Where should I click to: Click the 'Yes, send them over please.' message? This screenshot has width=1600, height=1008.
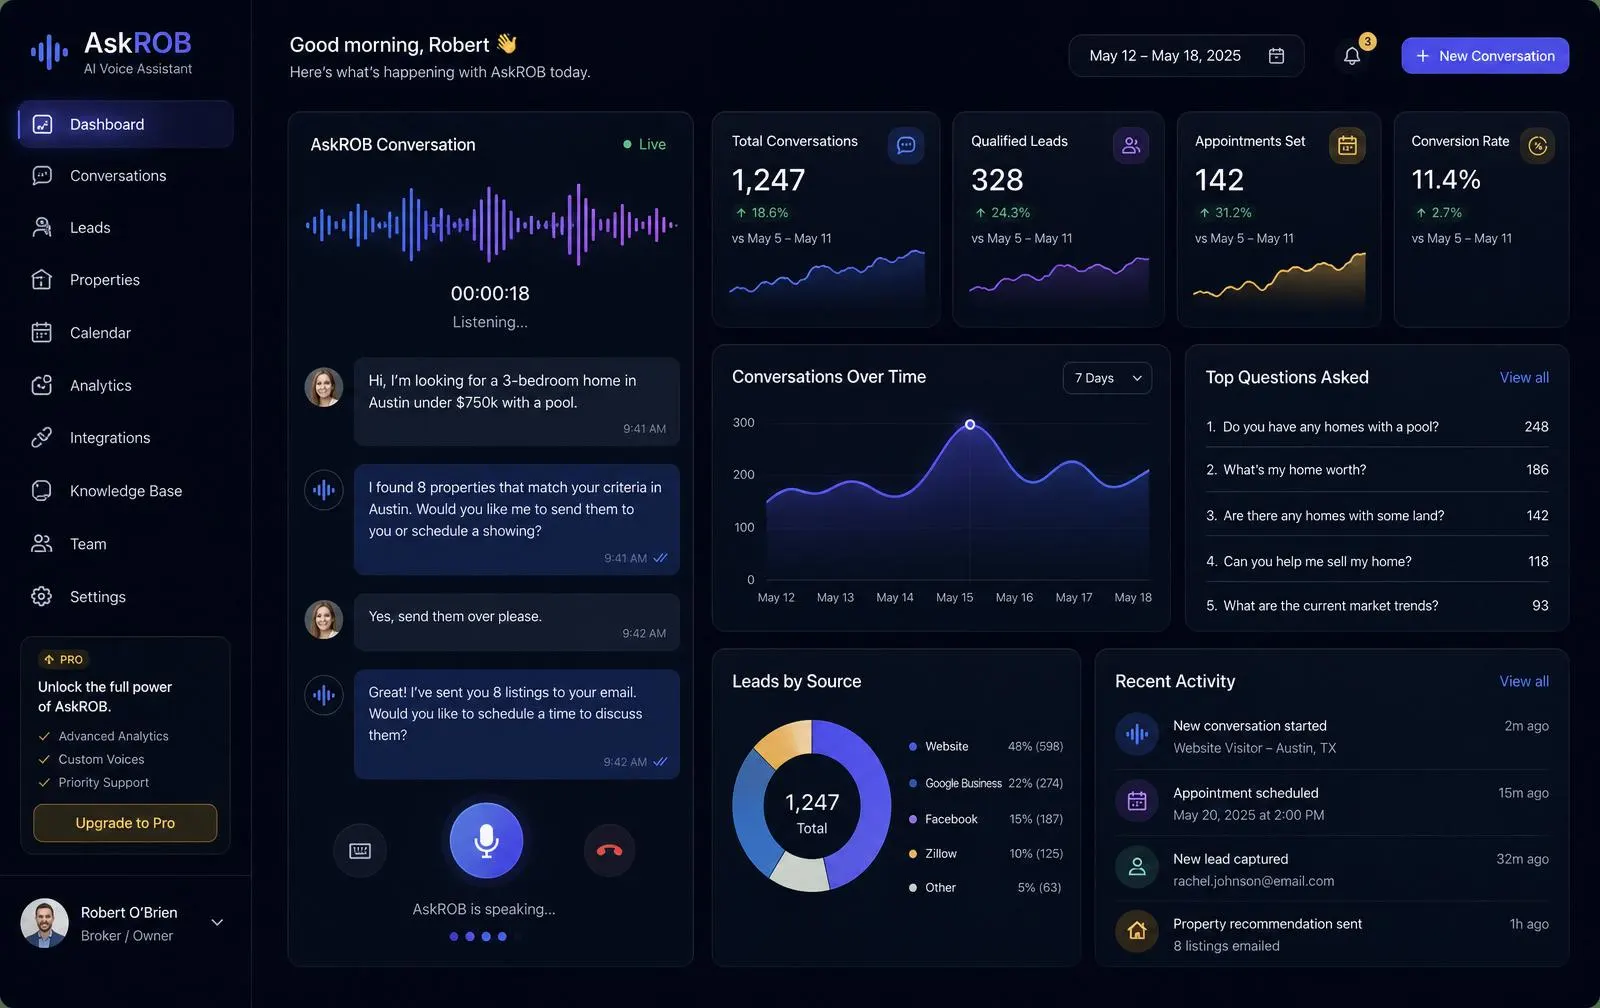pyautogui.click(x=517, y=622)
